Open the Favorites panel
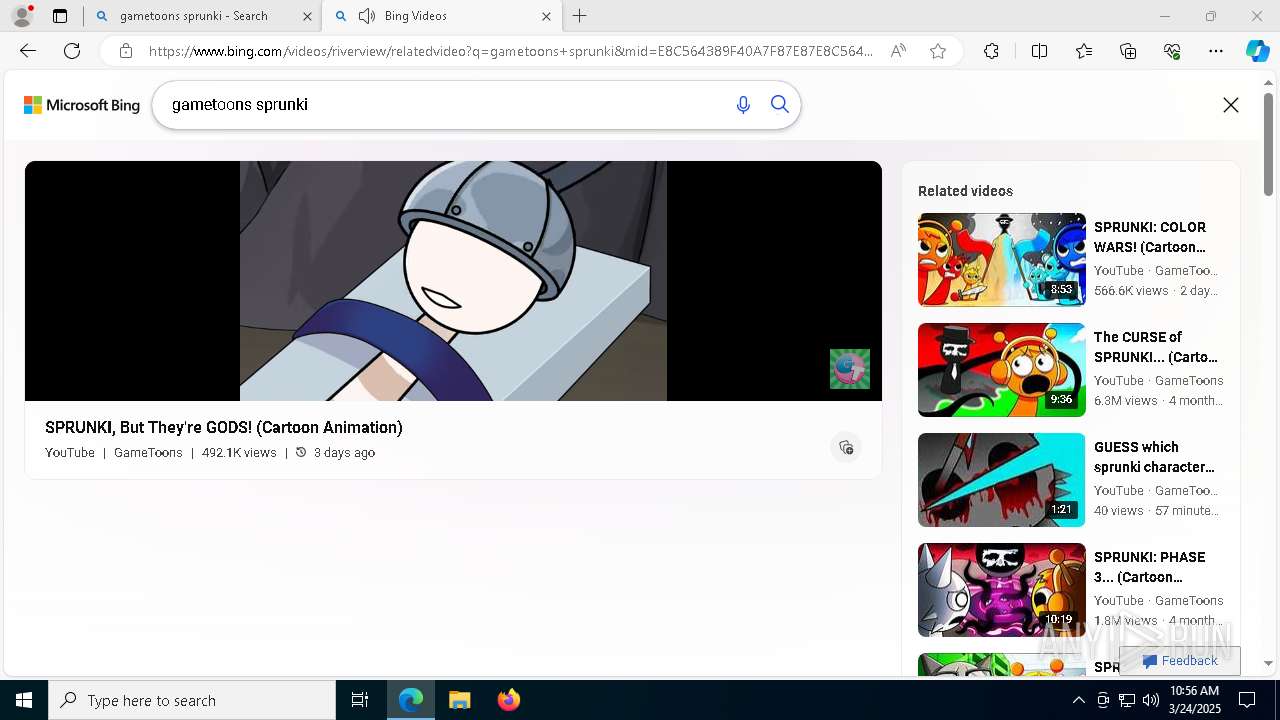 pos(1084,51)
